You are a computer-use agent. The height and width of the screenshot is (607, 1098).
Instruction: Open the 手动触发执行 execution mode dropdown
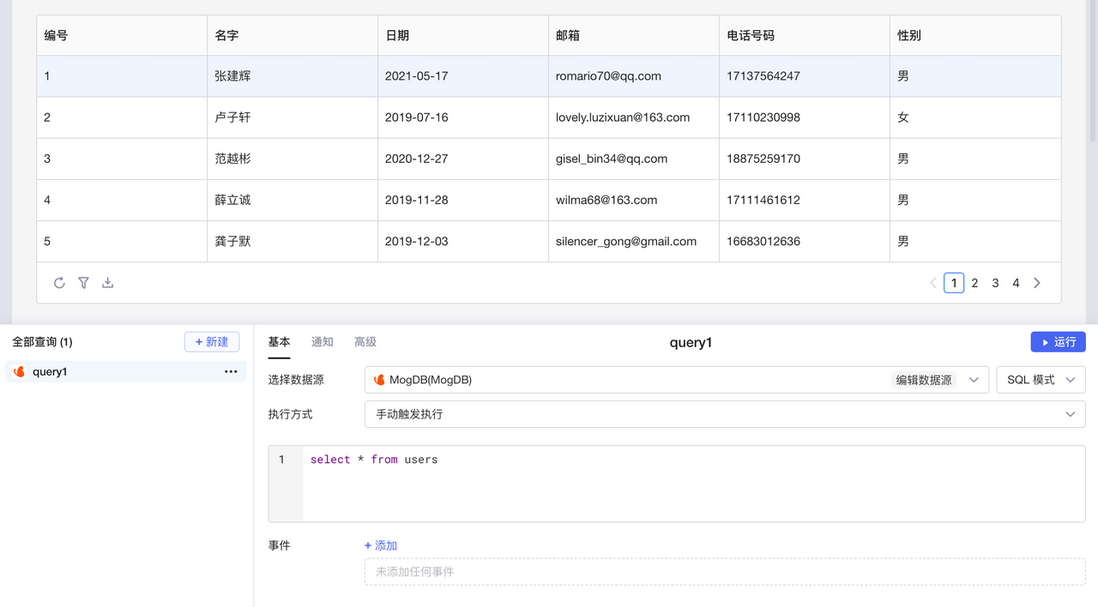725,414
